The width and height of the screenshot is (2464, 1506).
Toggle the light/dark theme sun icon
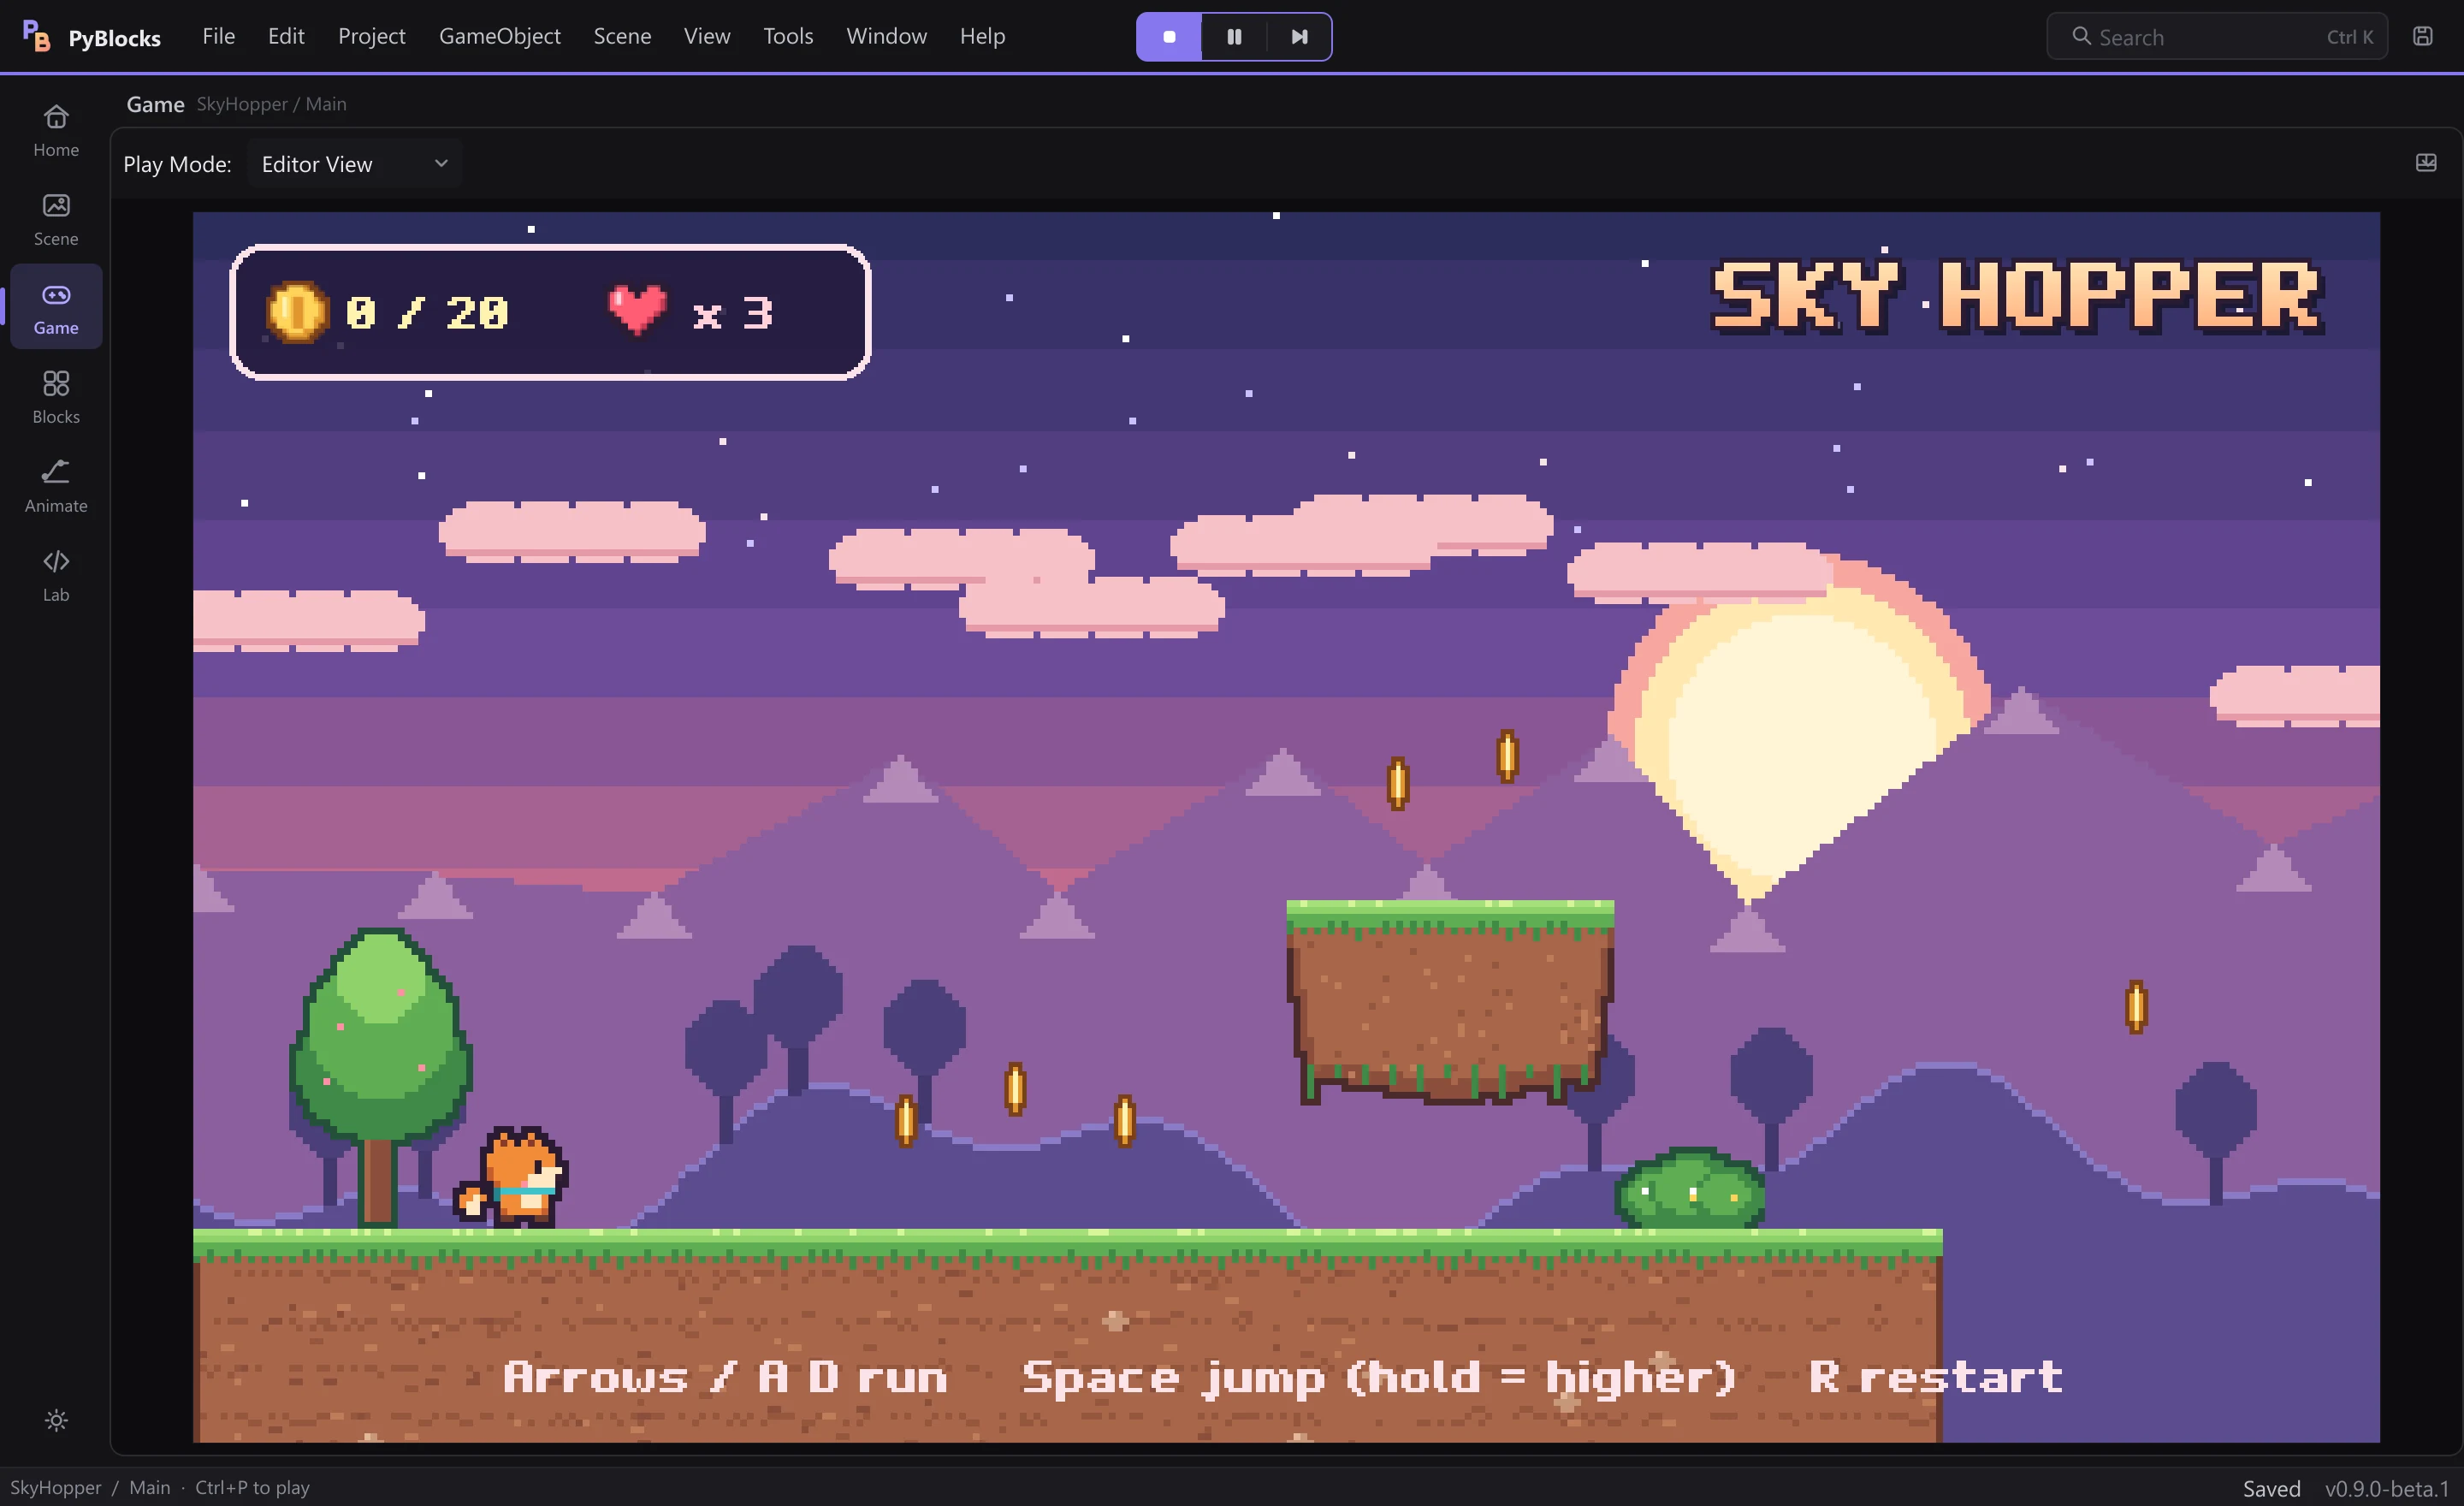(56, 1420)
